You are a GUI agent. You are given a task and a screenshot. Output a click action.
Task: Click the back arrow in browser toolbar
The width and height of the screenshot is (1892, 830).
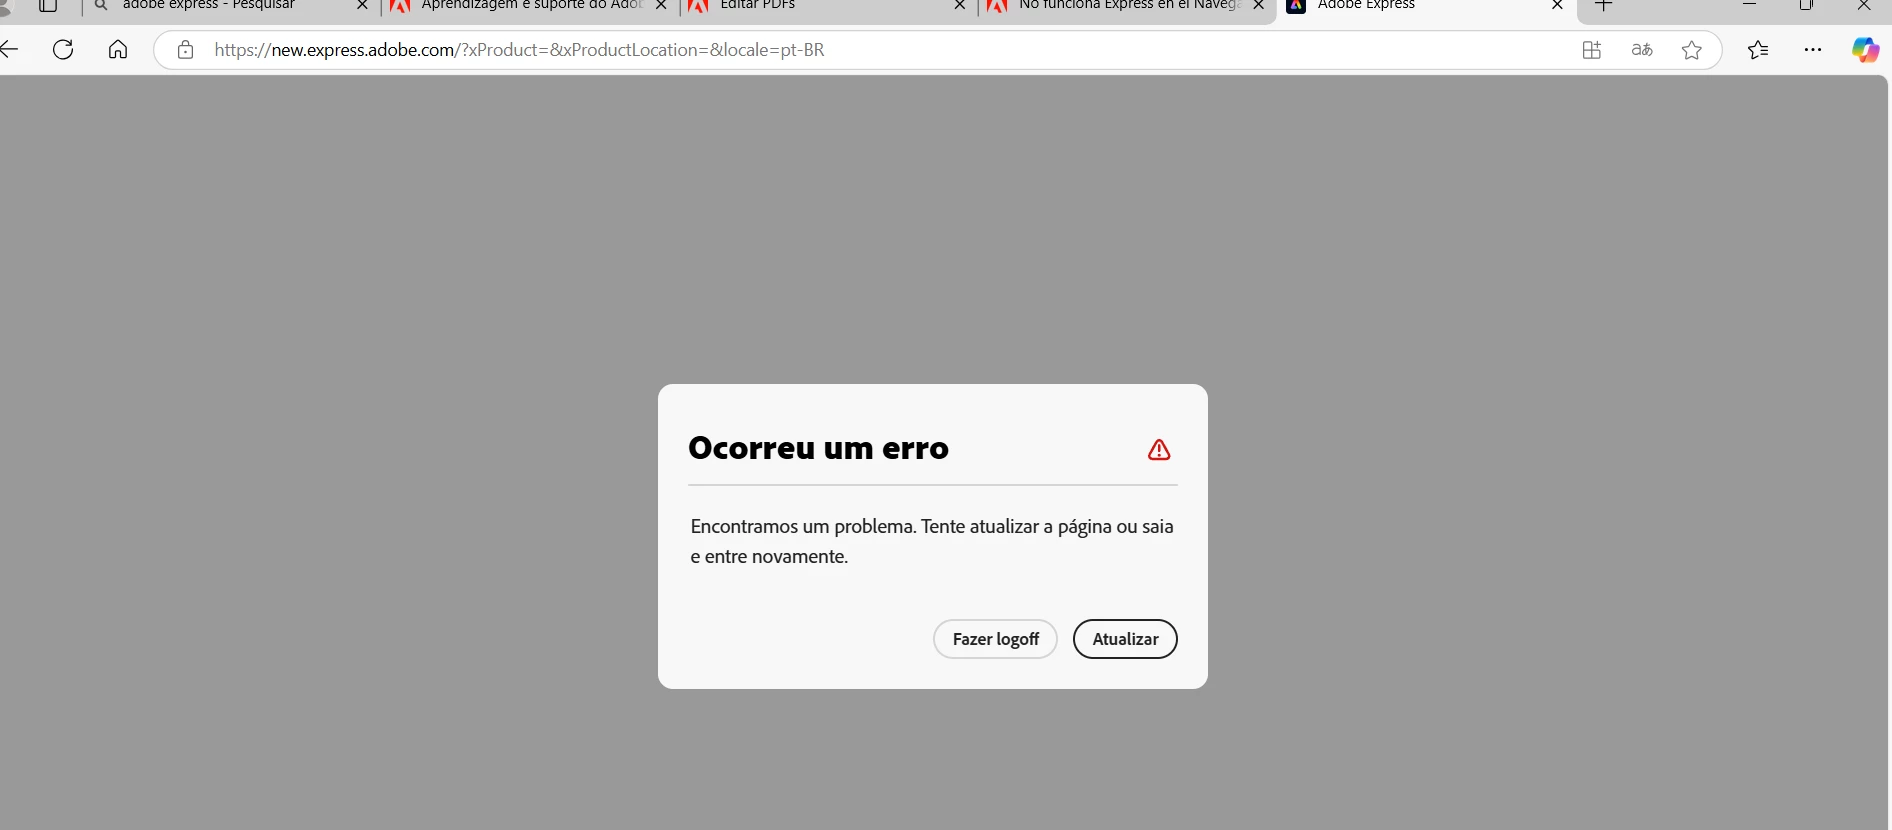coord(10,50)
